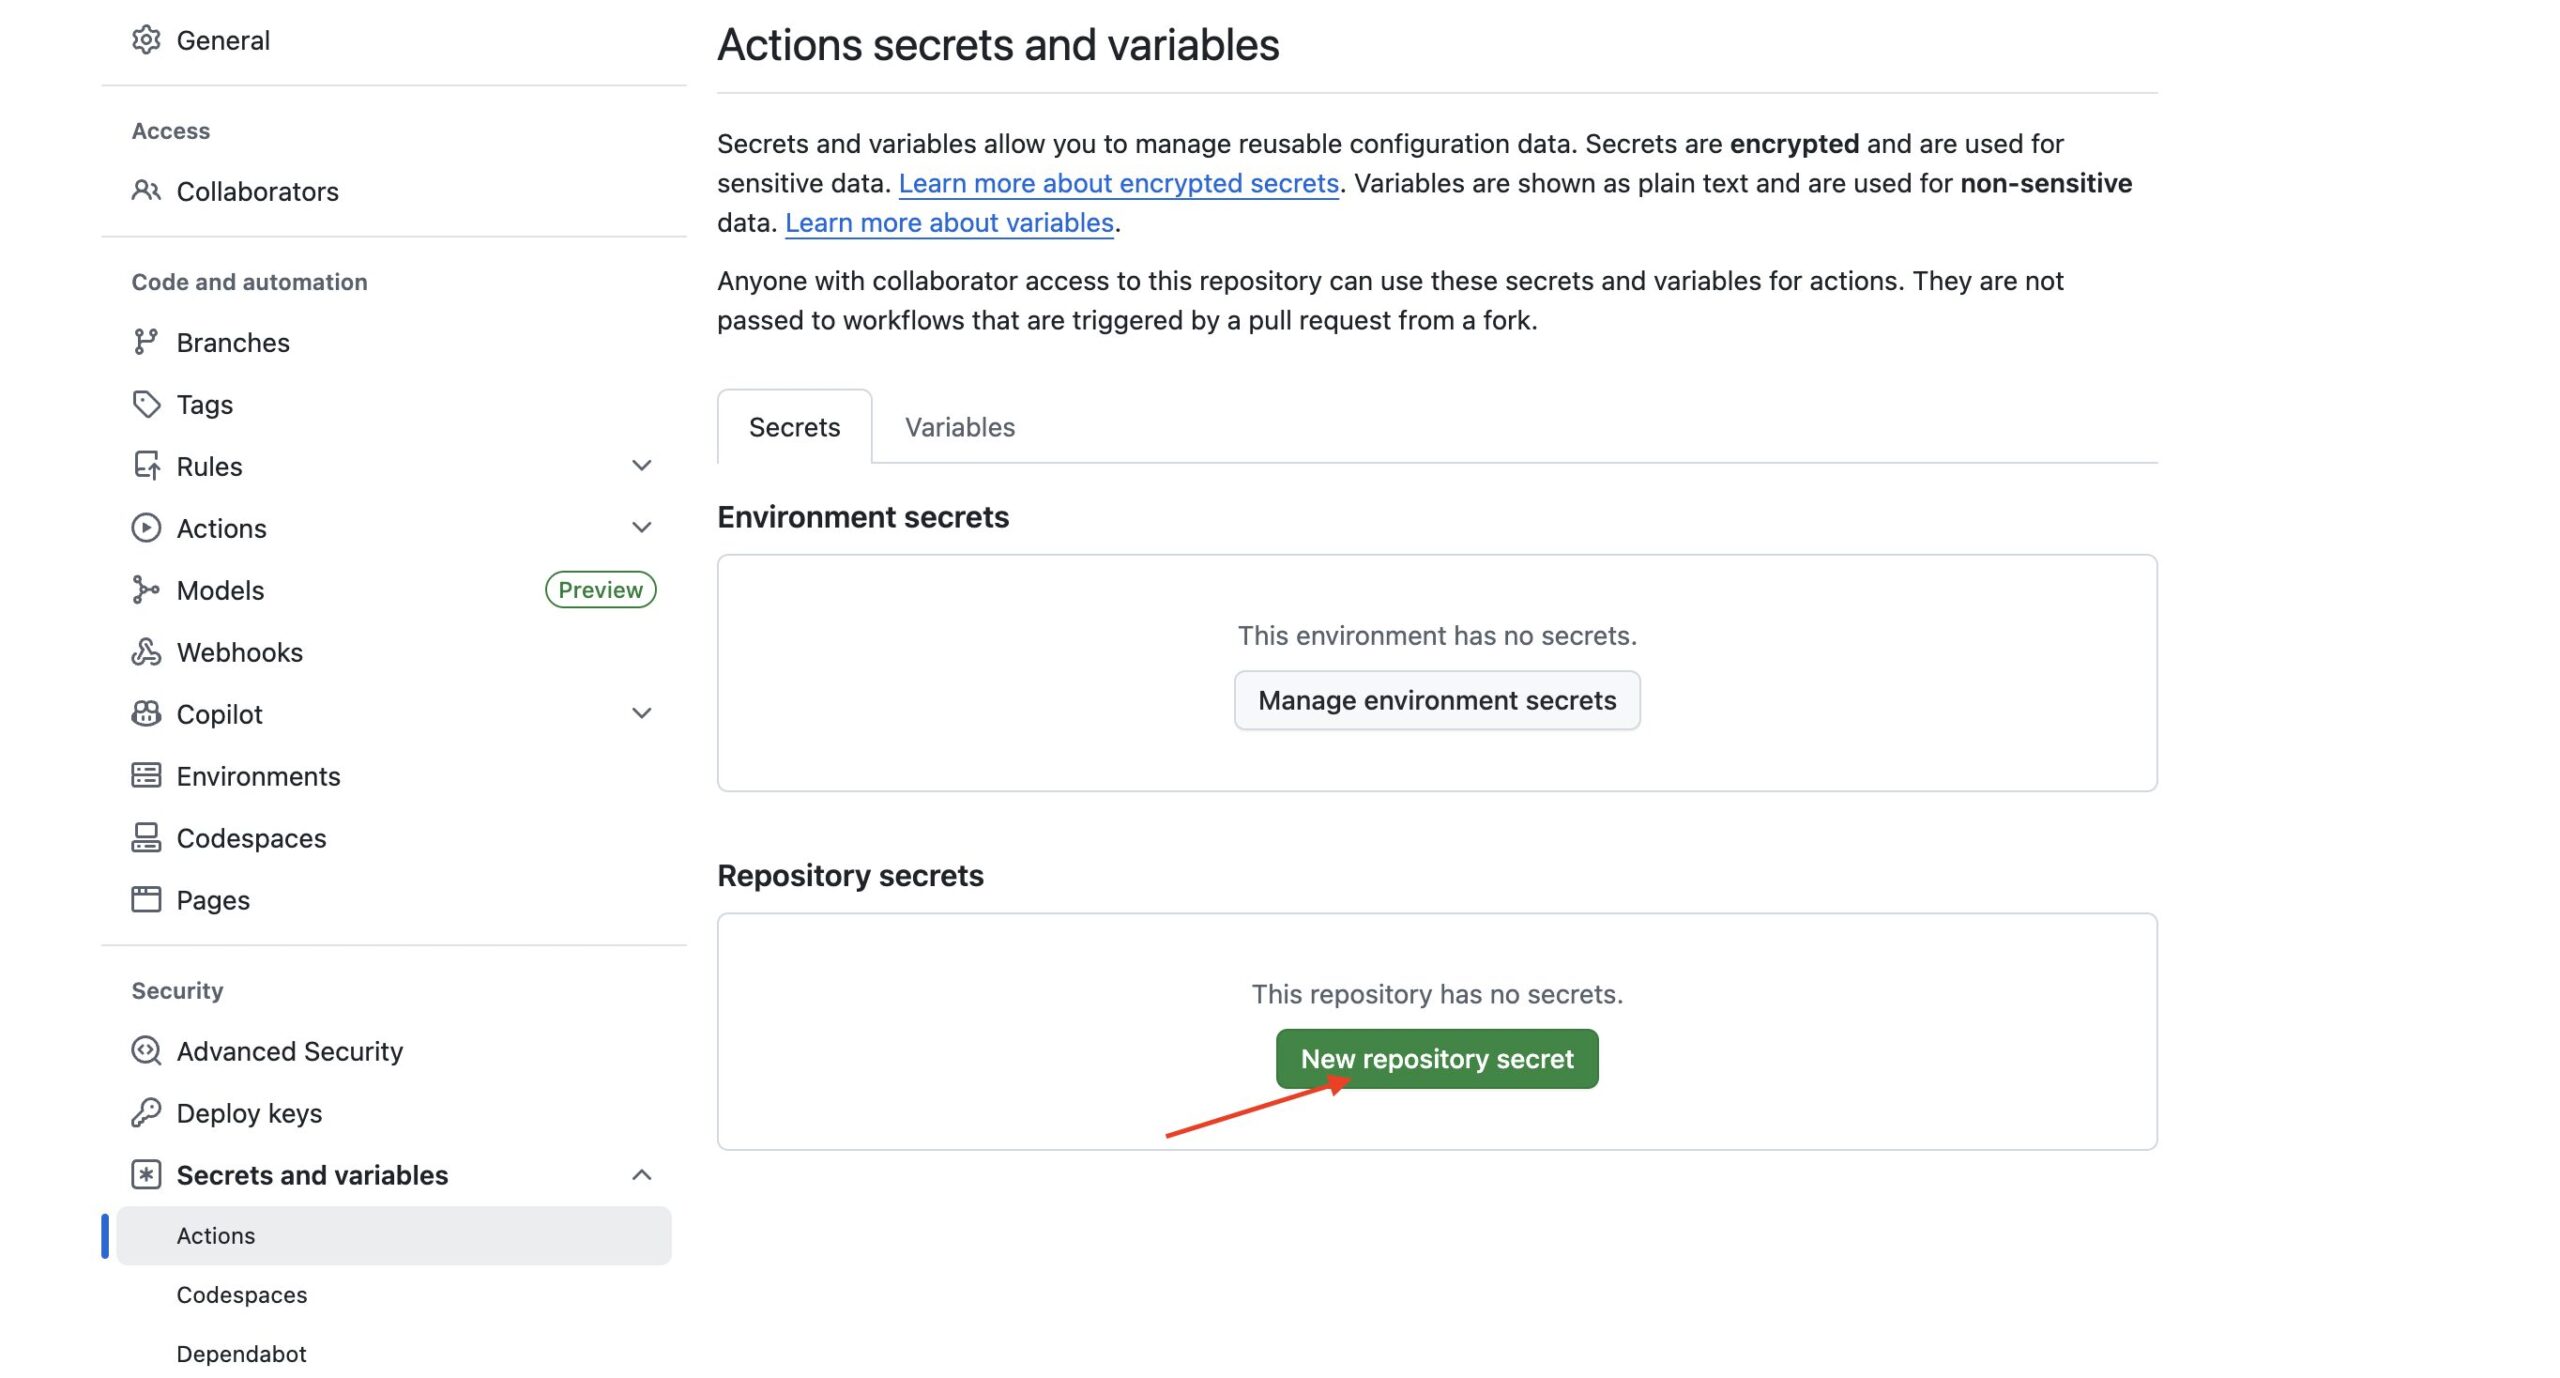2560x1378 pixels.
Task: Click the General gear icon
Action: (146, 40)
